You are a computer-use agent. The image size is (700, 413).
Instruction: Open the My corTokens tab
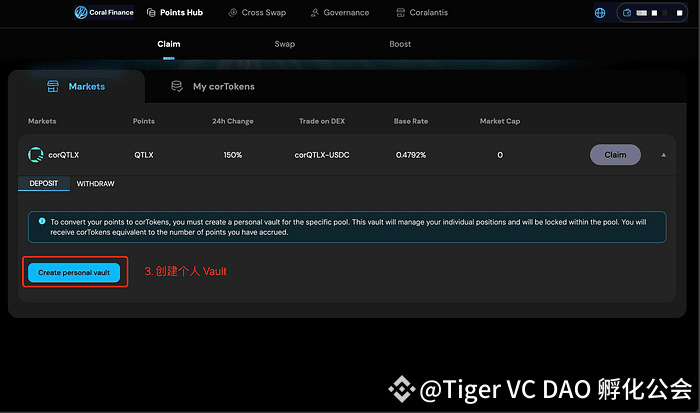[213, 86]
